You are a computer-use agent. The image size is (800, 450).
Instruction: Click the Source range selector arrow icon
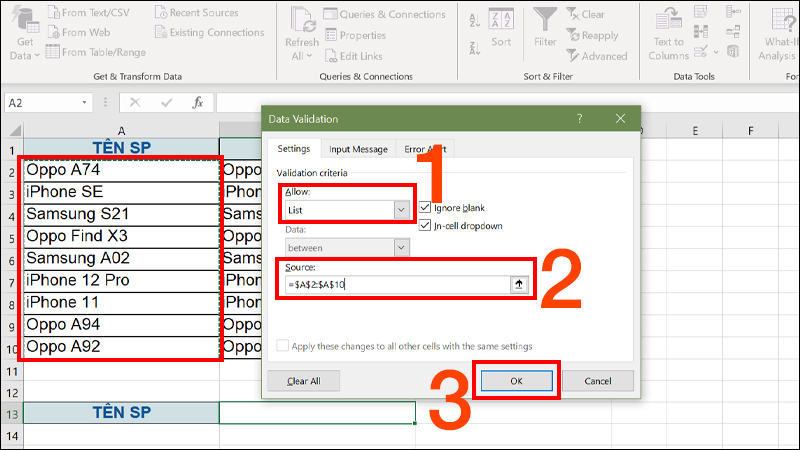(x=518, y=284)
